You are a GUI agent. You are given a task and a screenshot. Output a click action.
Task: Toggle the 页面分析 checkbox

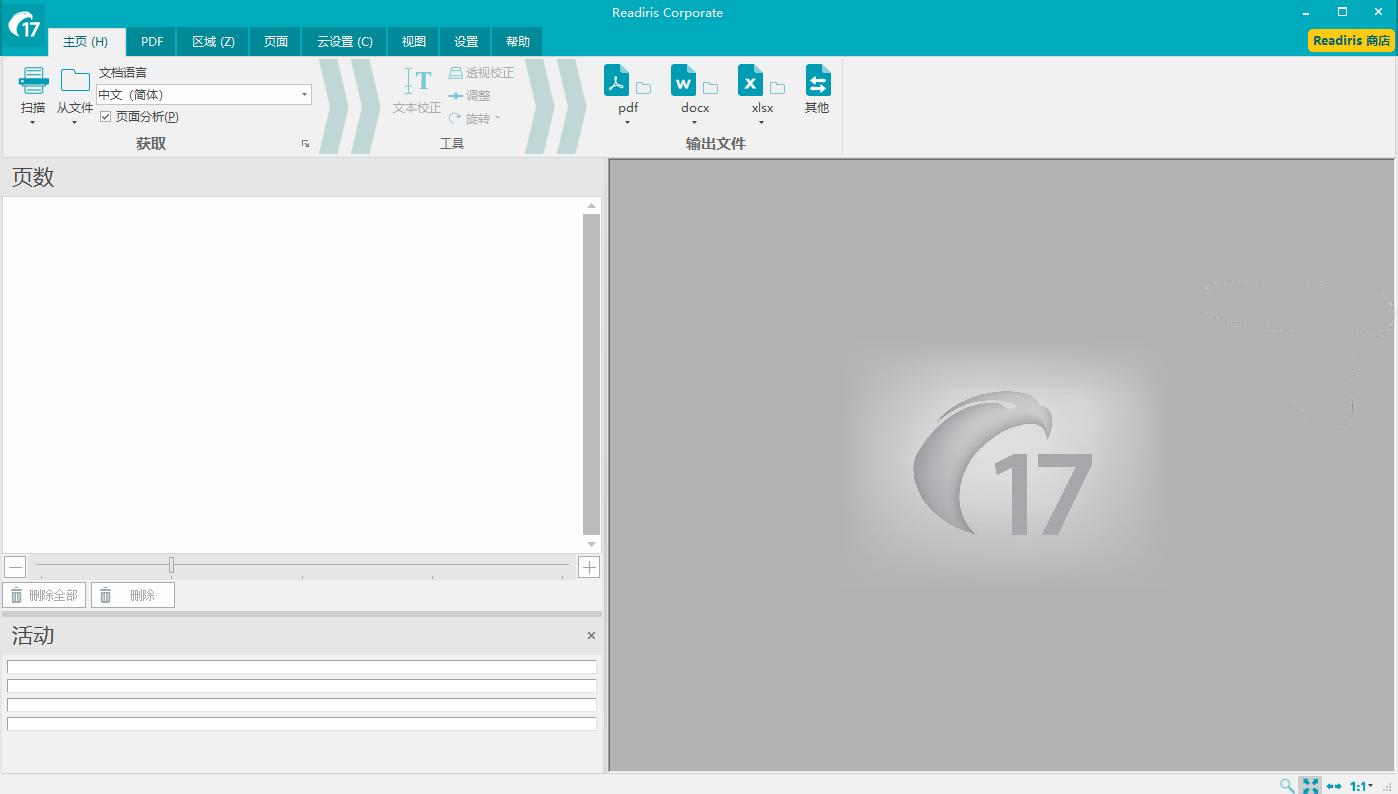(106, 117)
